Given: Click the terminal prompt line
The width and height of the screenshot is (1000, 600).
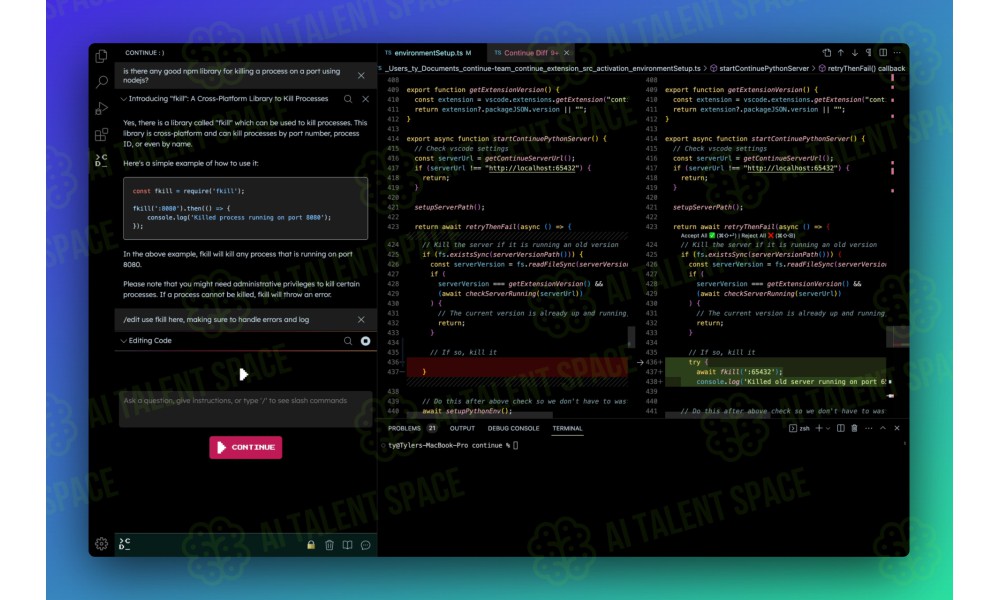Looking at the screenshot, I should (x=453, y=446).
